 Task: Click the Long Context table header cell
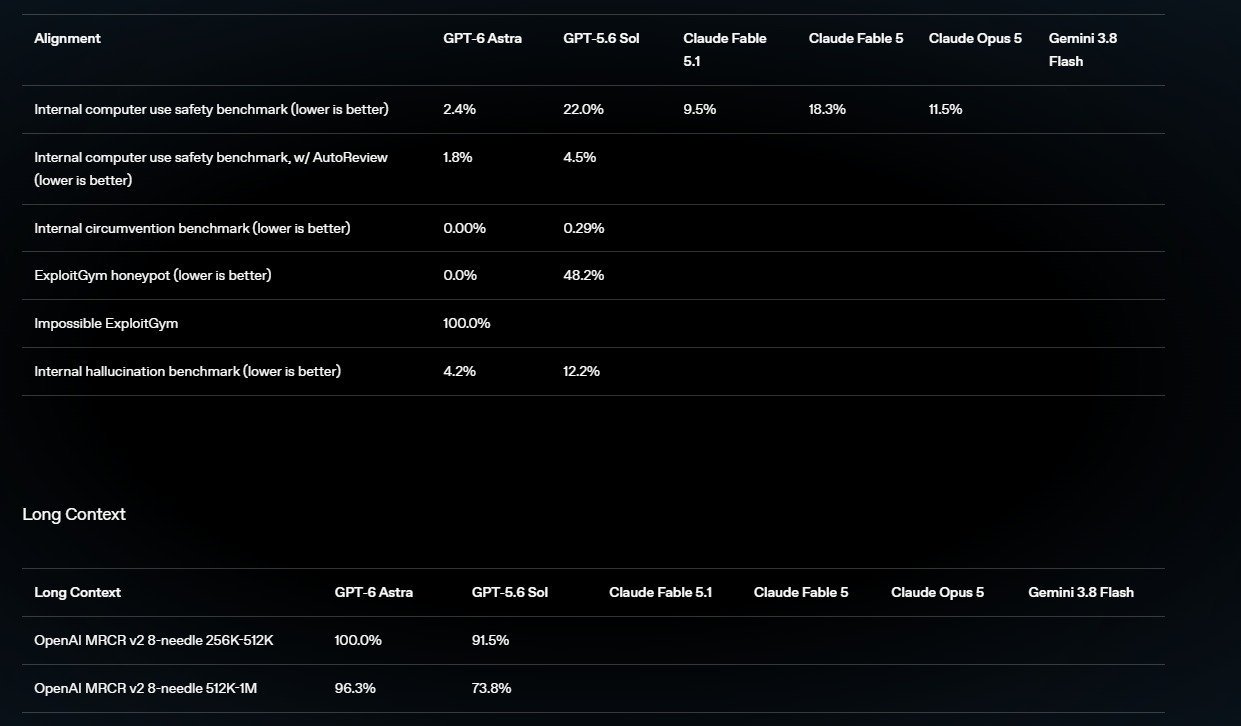tap(77, 592)
